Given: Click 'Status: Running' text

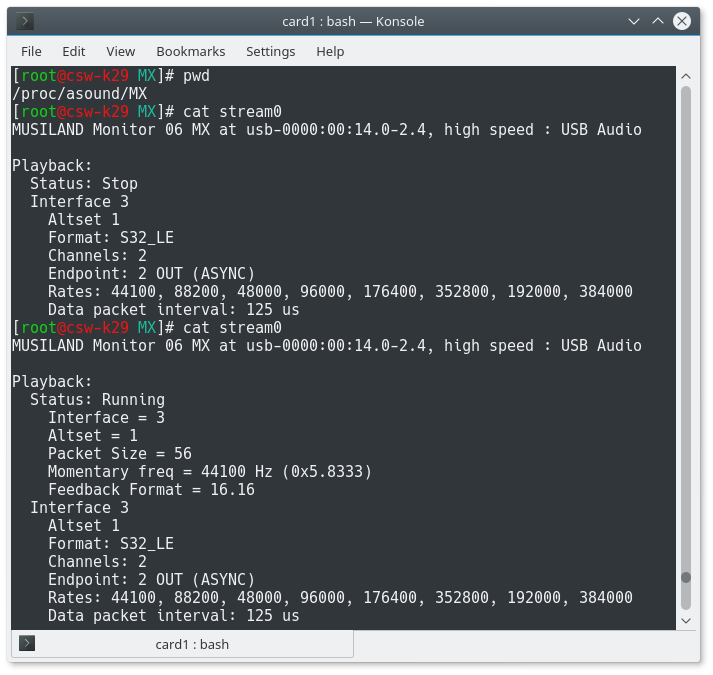Looking at the screenshot, I should click(x=97, y=399).
